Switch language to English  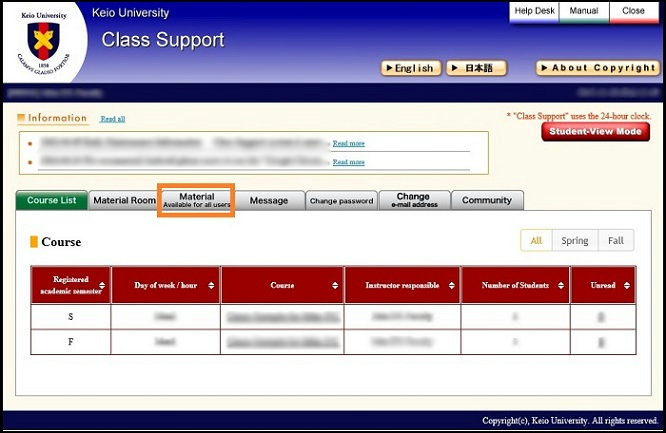(410, 68)
